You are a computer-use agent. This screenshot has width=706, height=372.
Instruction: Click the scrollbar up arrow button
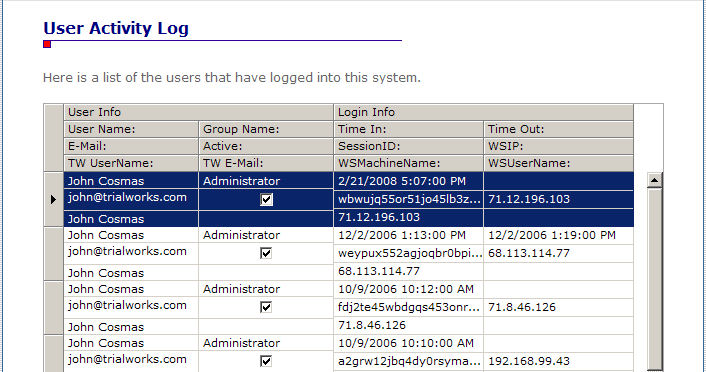pos(654,180)
